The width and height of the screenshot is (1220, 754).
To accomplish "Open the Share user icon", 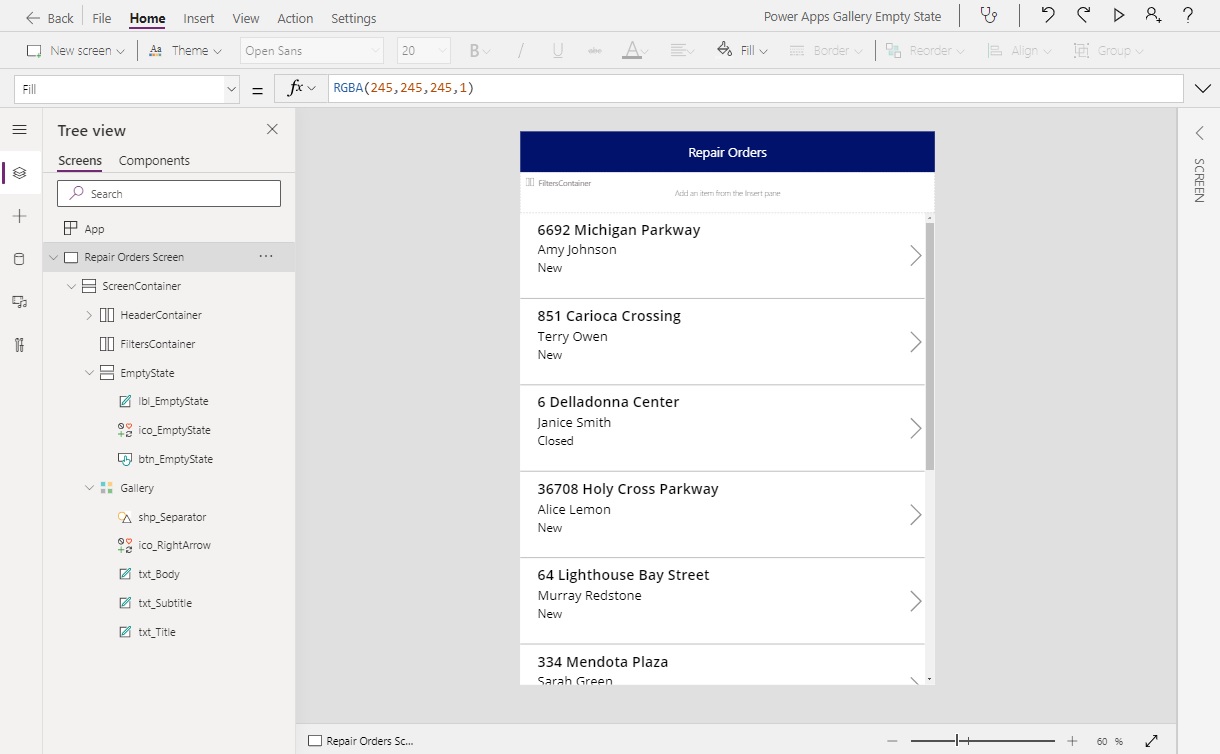I will (x=1153, y=16).
